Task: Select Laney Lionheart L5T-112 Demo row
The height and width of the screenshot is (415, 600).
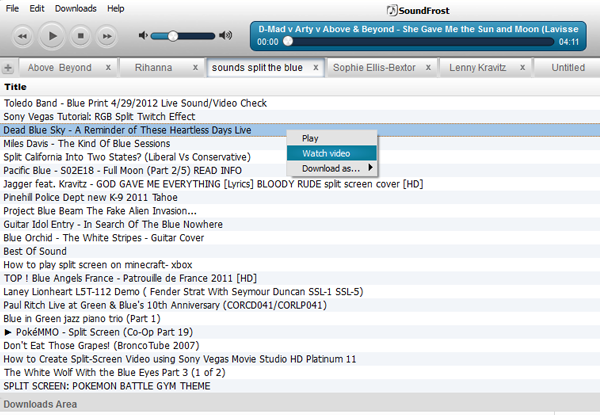Action: (300, 291)
